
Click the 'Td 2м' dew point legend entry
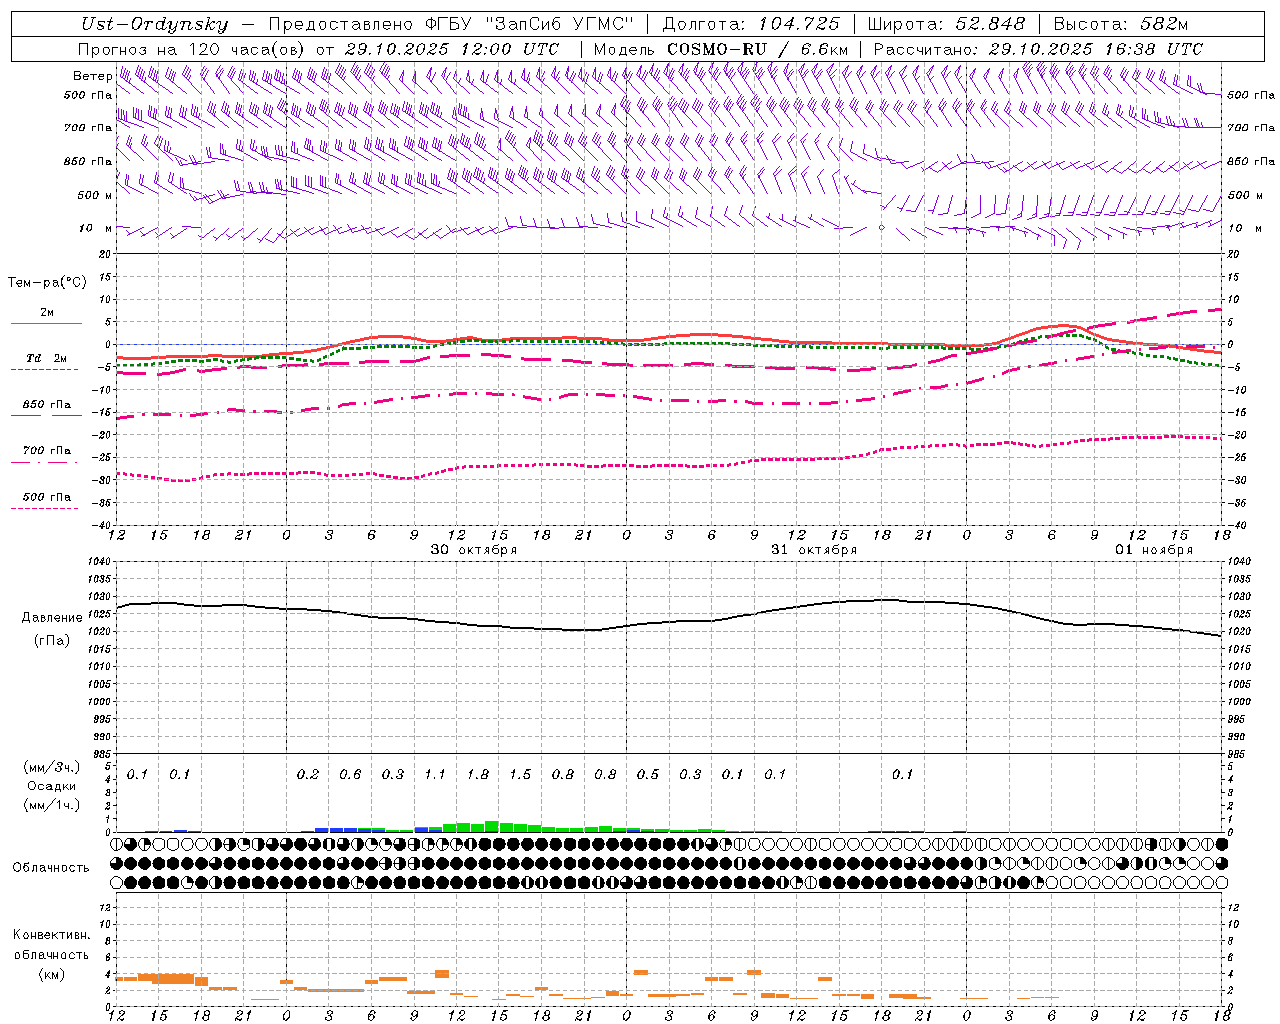tap(47, 358)
